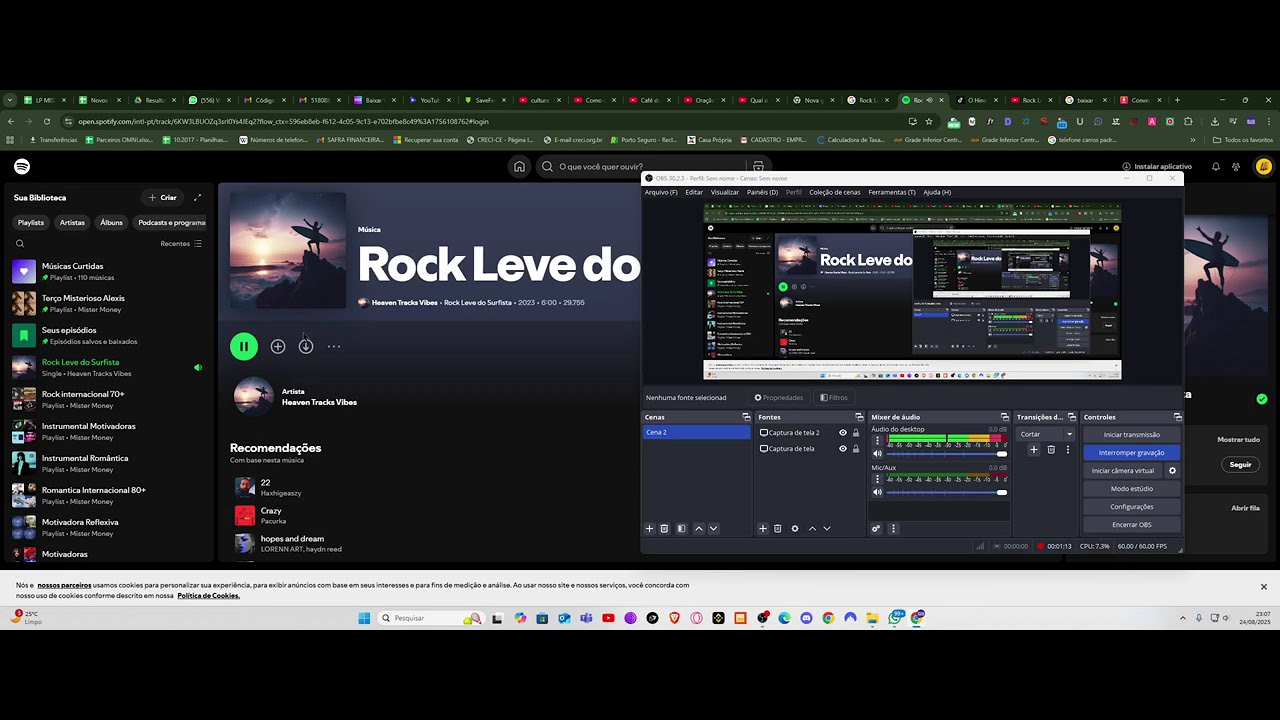Open the yellow Spotify profile avatar
The width and height of the screenshot is (1280, 720).
pos(1264,167)
